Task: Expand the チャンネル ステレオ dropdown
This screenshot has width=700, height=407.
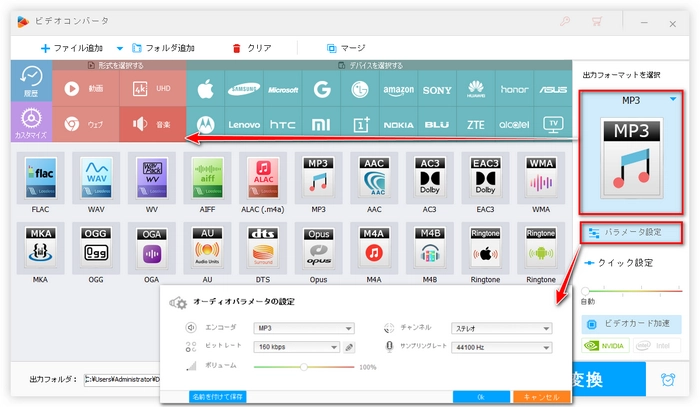Action: [502, 328]
